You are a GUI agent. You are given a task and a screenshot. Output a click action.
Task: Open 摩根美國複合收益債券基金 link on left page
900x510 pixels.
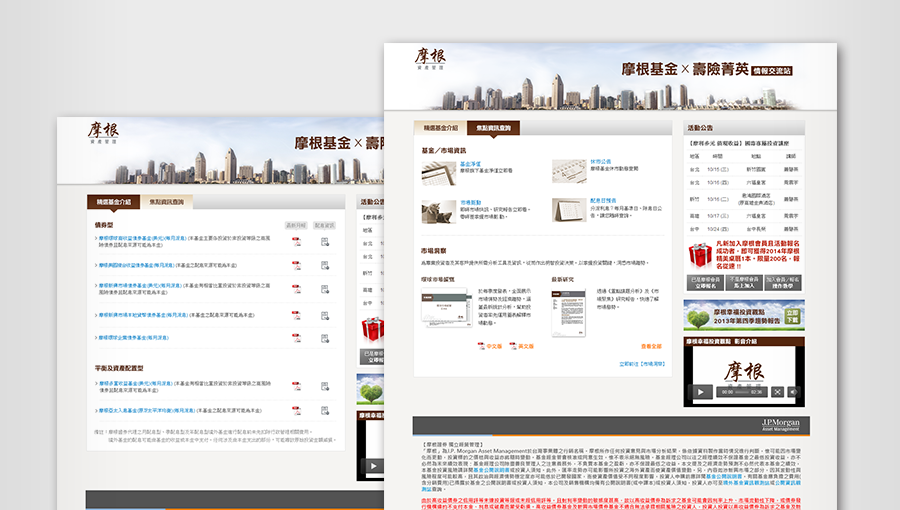click(x=136, y=266)
